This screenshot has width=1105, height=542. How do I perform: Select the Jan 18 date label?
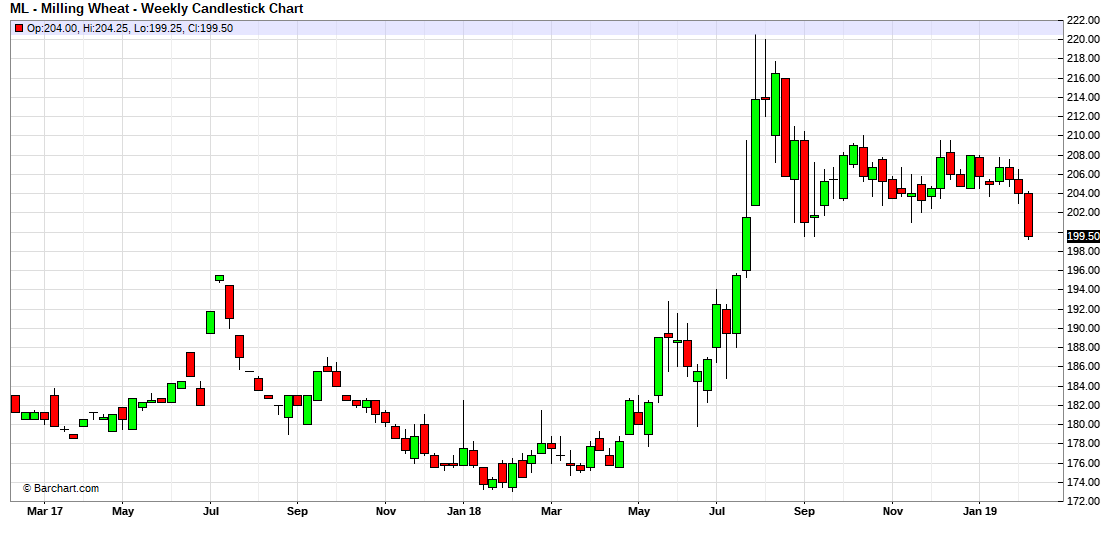coord(464,511)
